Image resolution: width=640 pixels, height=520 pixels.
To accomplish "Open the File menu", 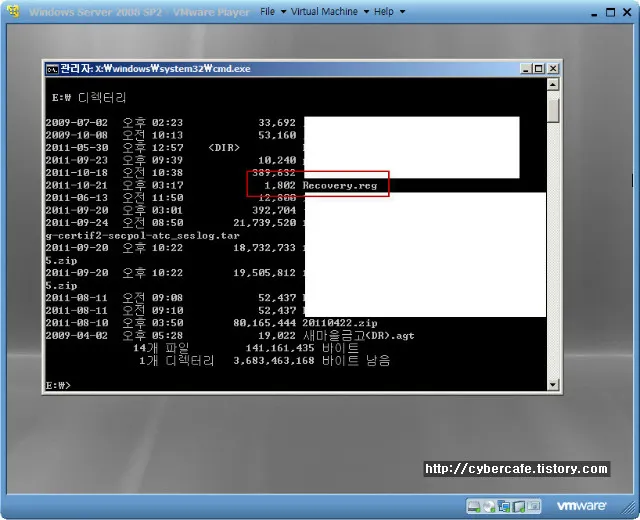I will (x=273, y=12).
